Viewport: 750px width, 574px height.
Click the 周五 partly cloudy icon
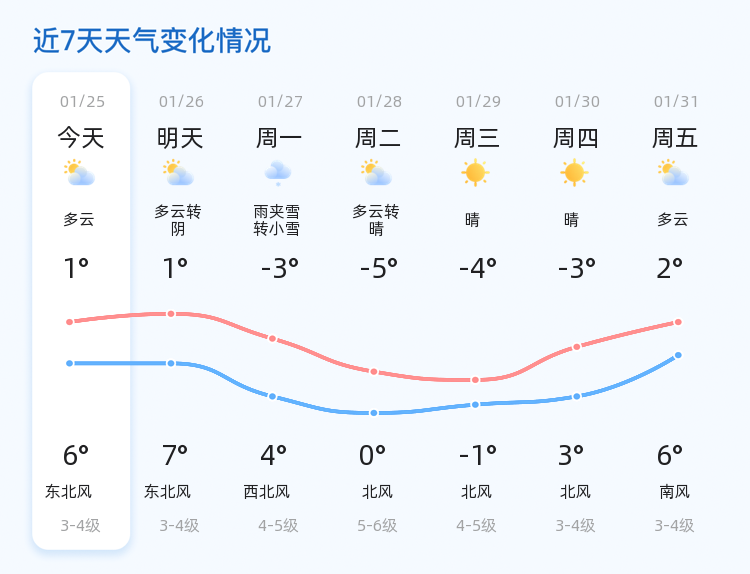tap(673, 173)
